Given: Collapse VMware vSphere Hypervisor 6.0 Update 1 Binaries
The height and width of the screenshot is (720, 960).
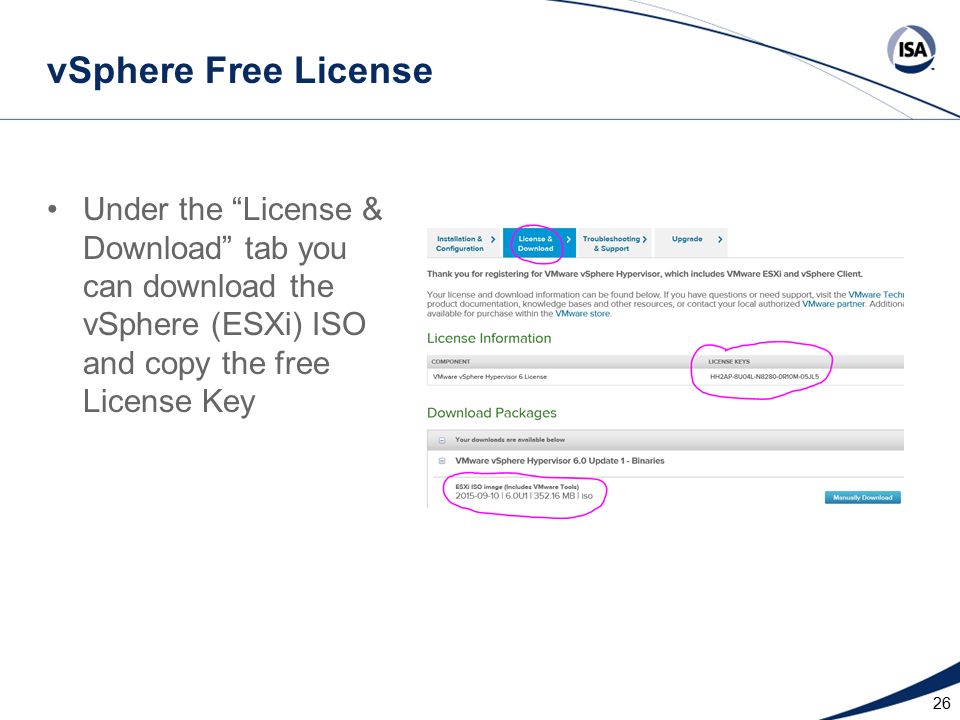Looking at the screenshot, I should [x=441, y=461].
